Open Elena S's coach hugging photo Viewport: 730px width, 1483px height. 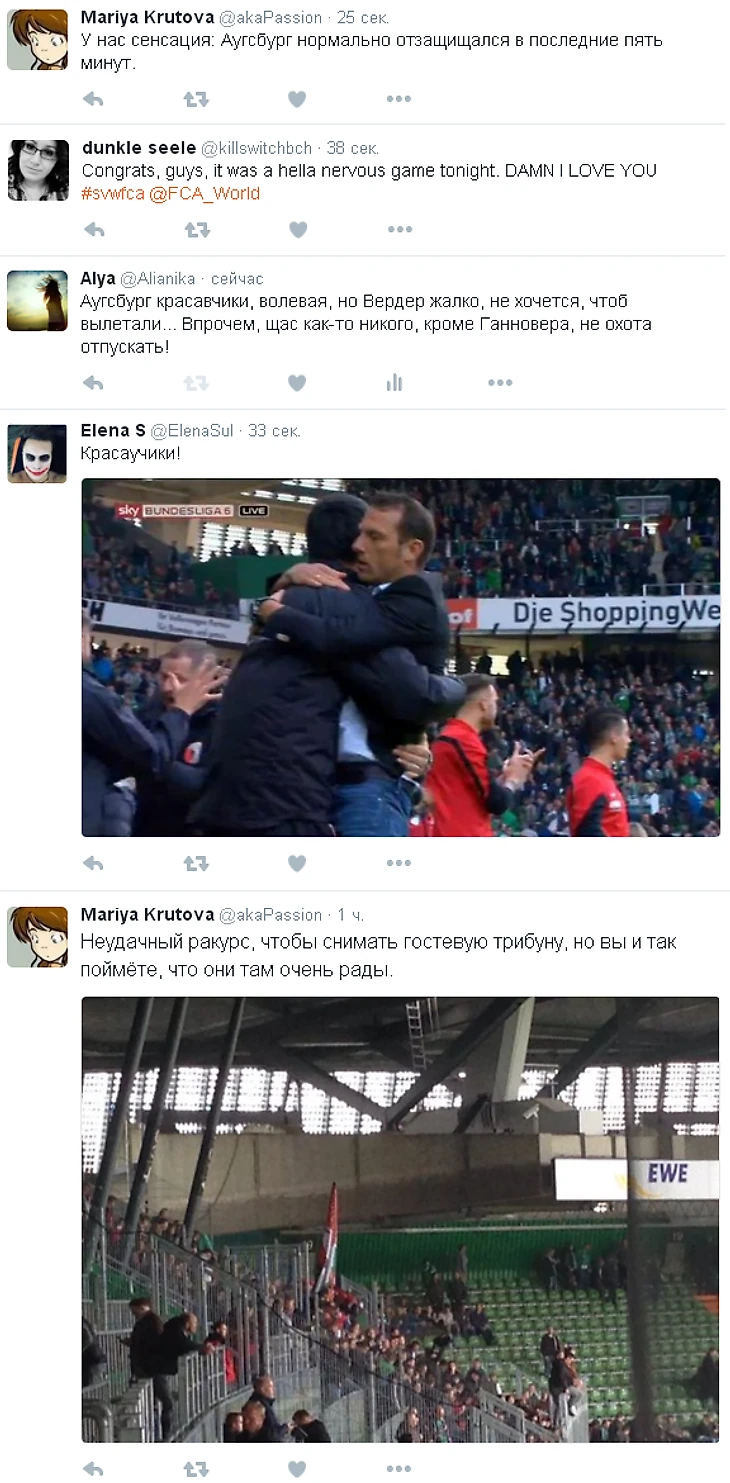pyautogui.click(x=400, y=657)
